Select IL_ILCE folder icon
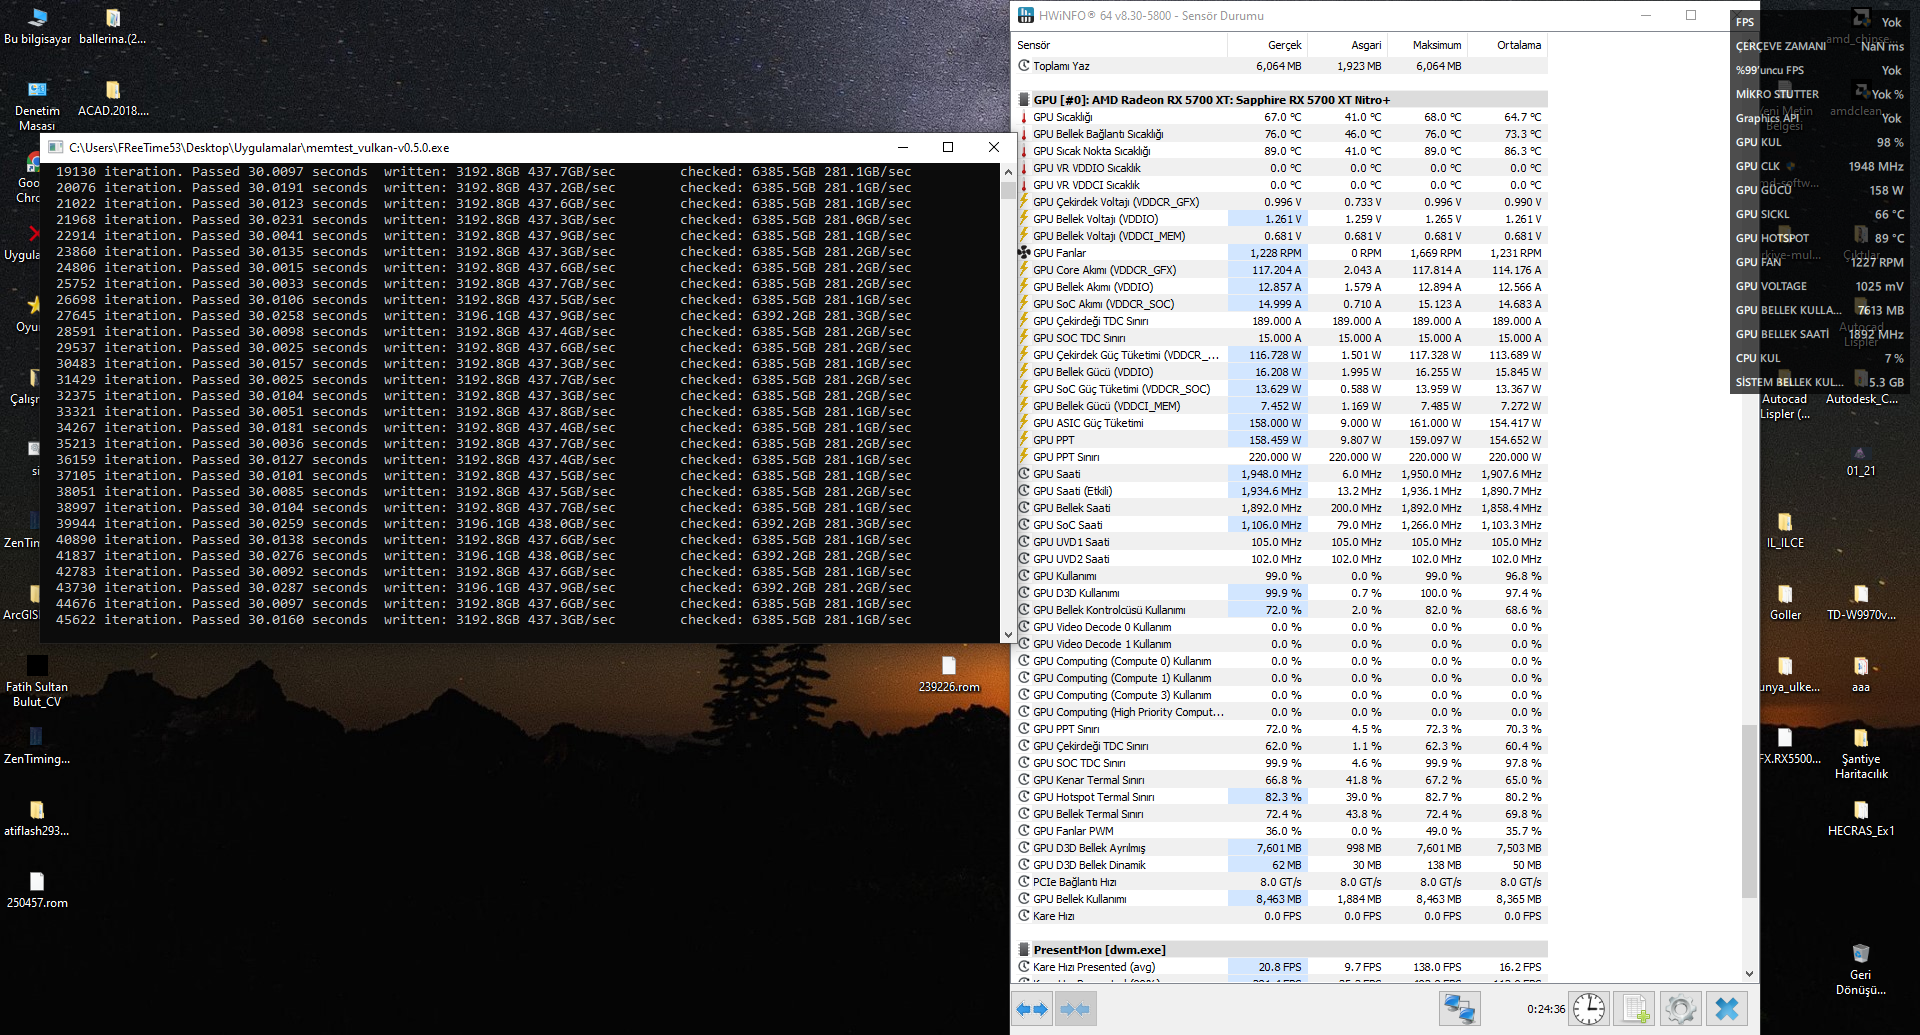 coord(1785,531)
